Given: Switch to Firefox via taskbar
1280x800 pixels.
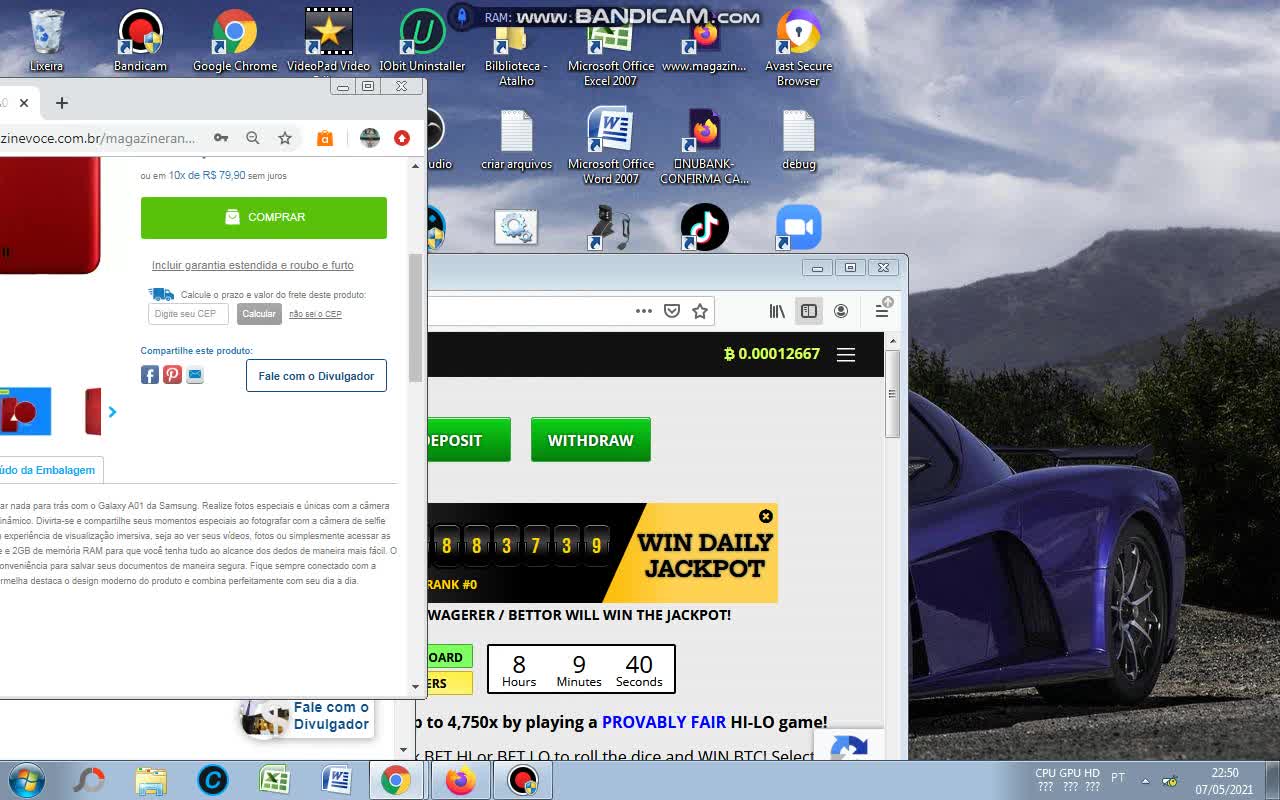Looking at the screenshot, I should [460, 780].
